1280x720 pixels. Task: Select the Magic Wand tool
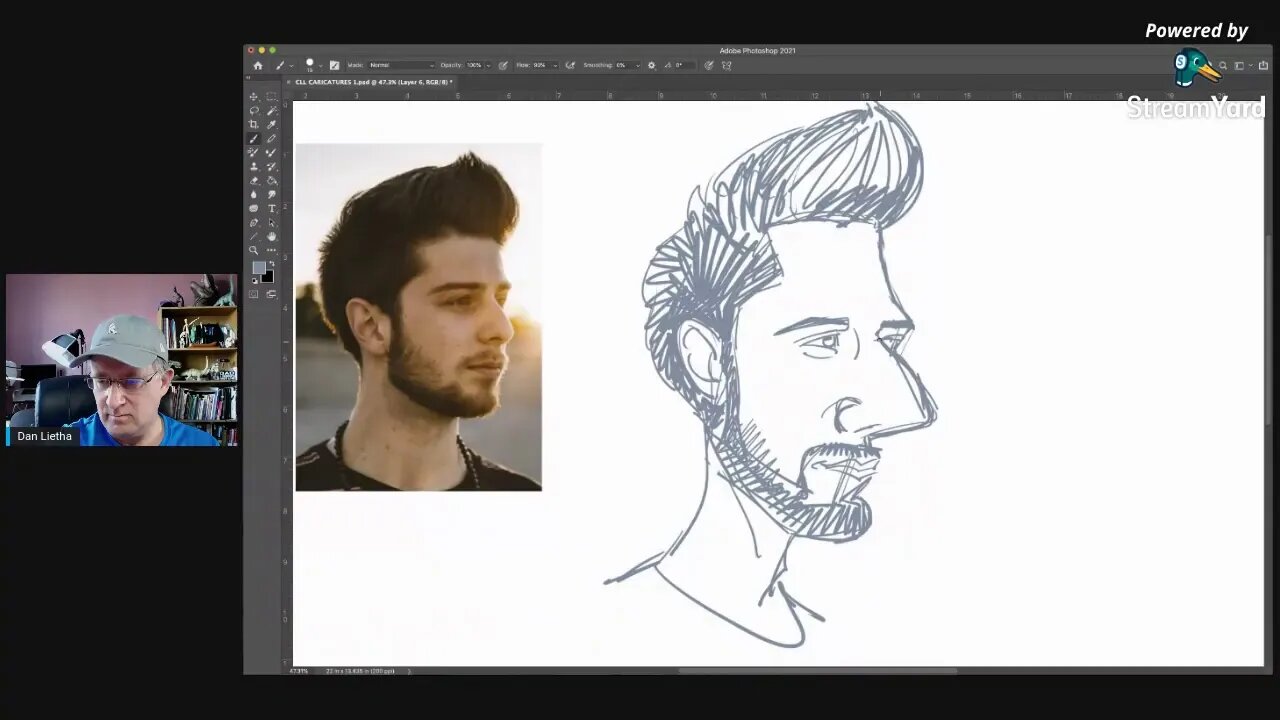click(272, 111)
